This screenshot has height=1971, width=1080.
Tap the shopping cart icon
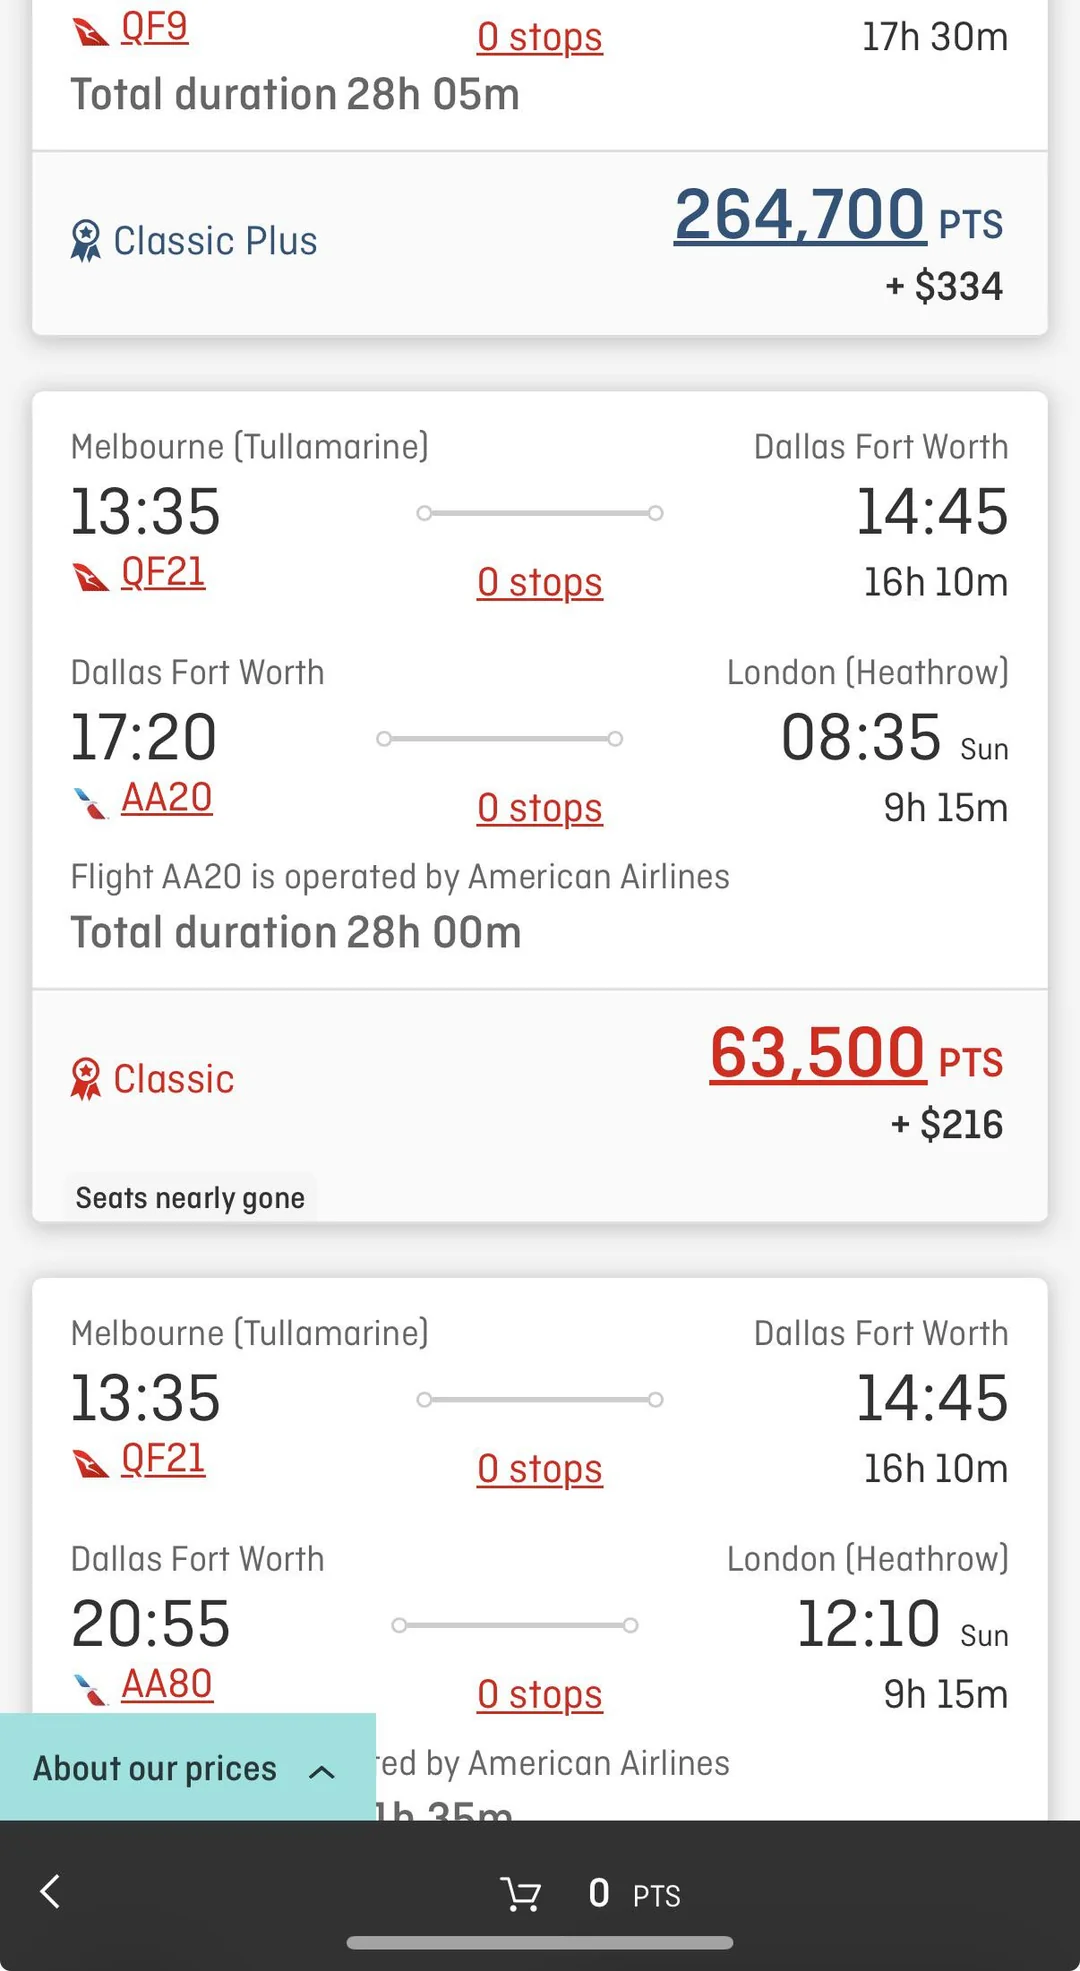point(520,1893)
